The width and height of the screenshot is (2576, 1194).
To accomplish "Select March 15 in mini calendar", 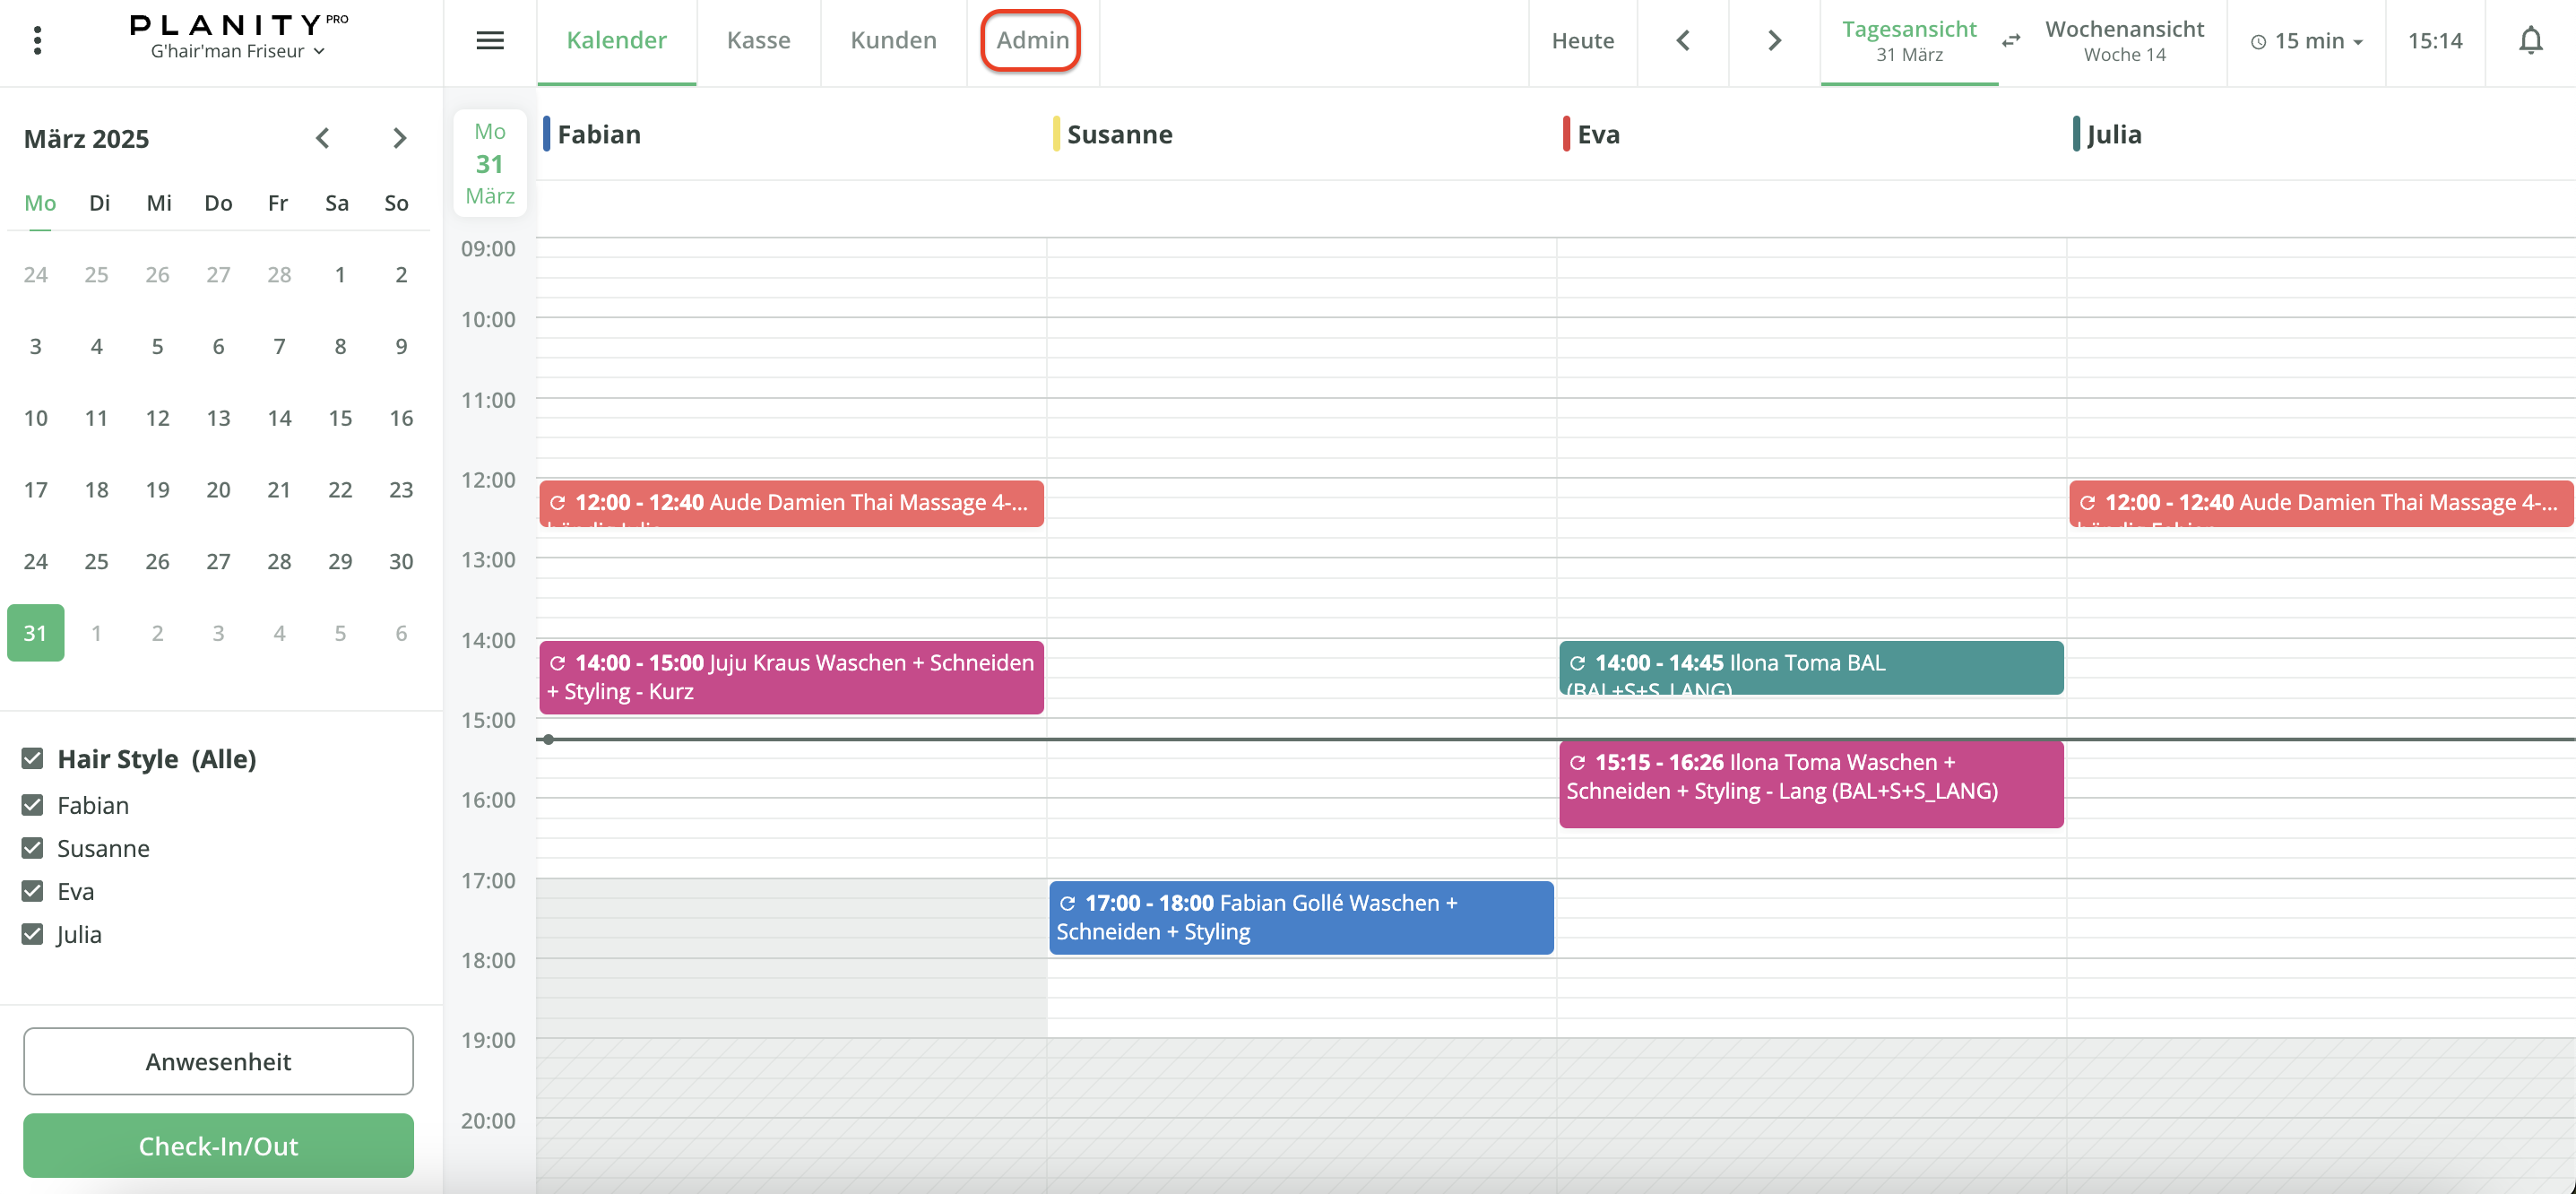I will click(x=340, y=418).
